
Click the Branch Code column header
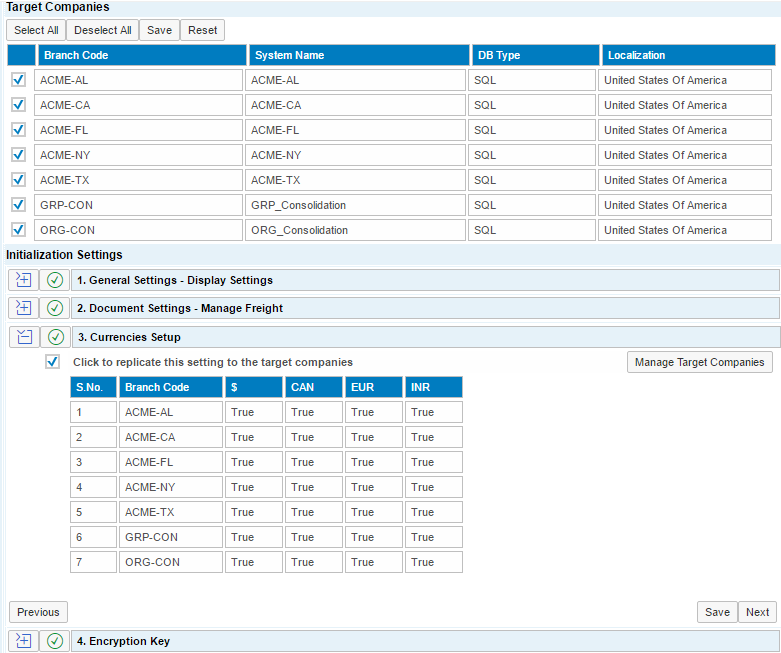tap(141, 55)
